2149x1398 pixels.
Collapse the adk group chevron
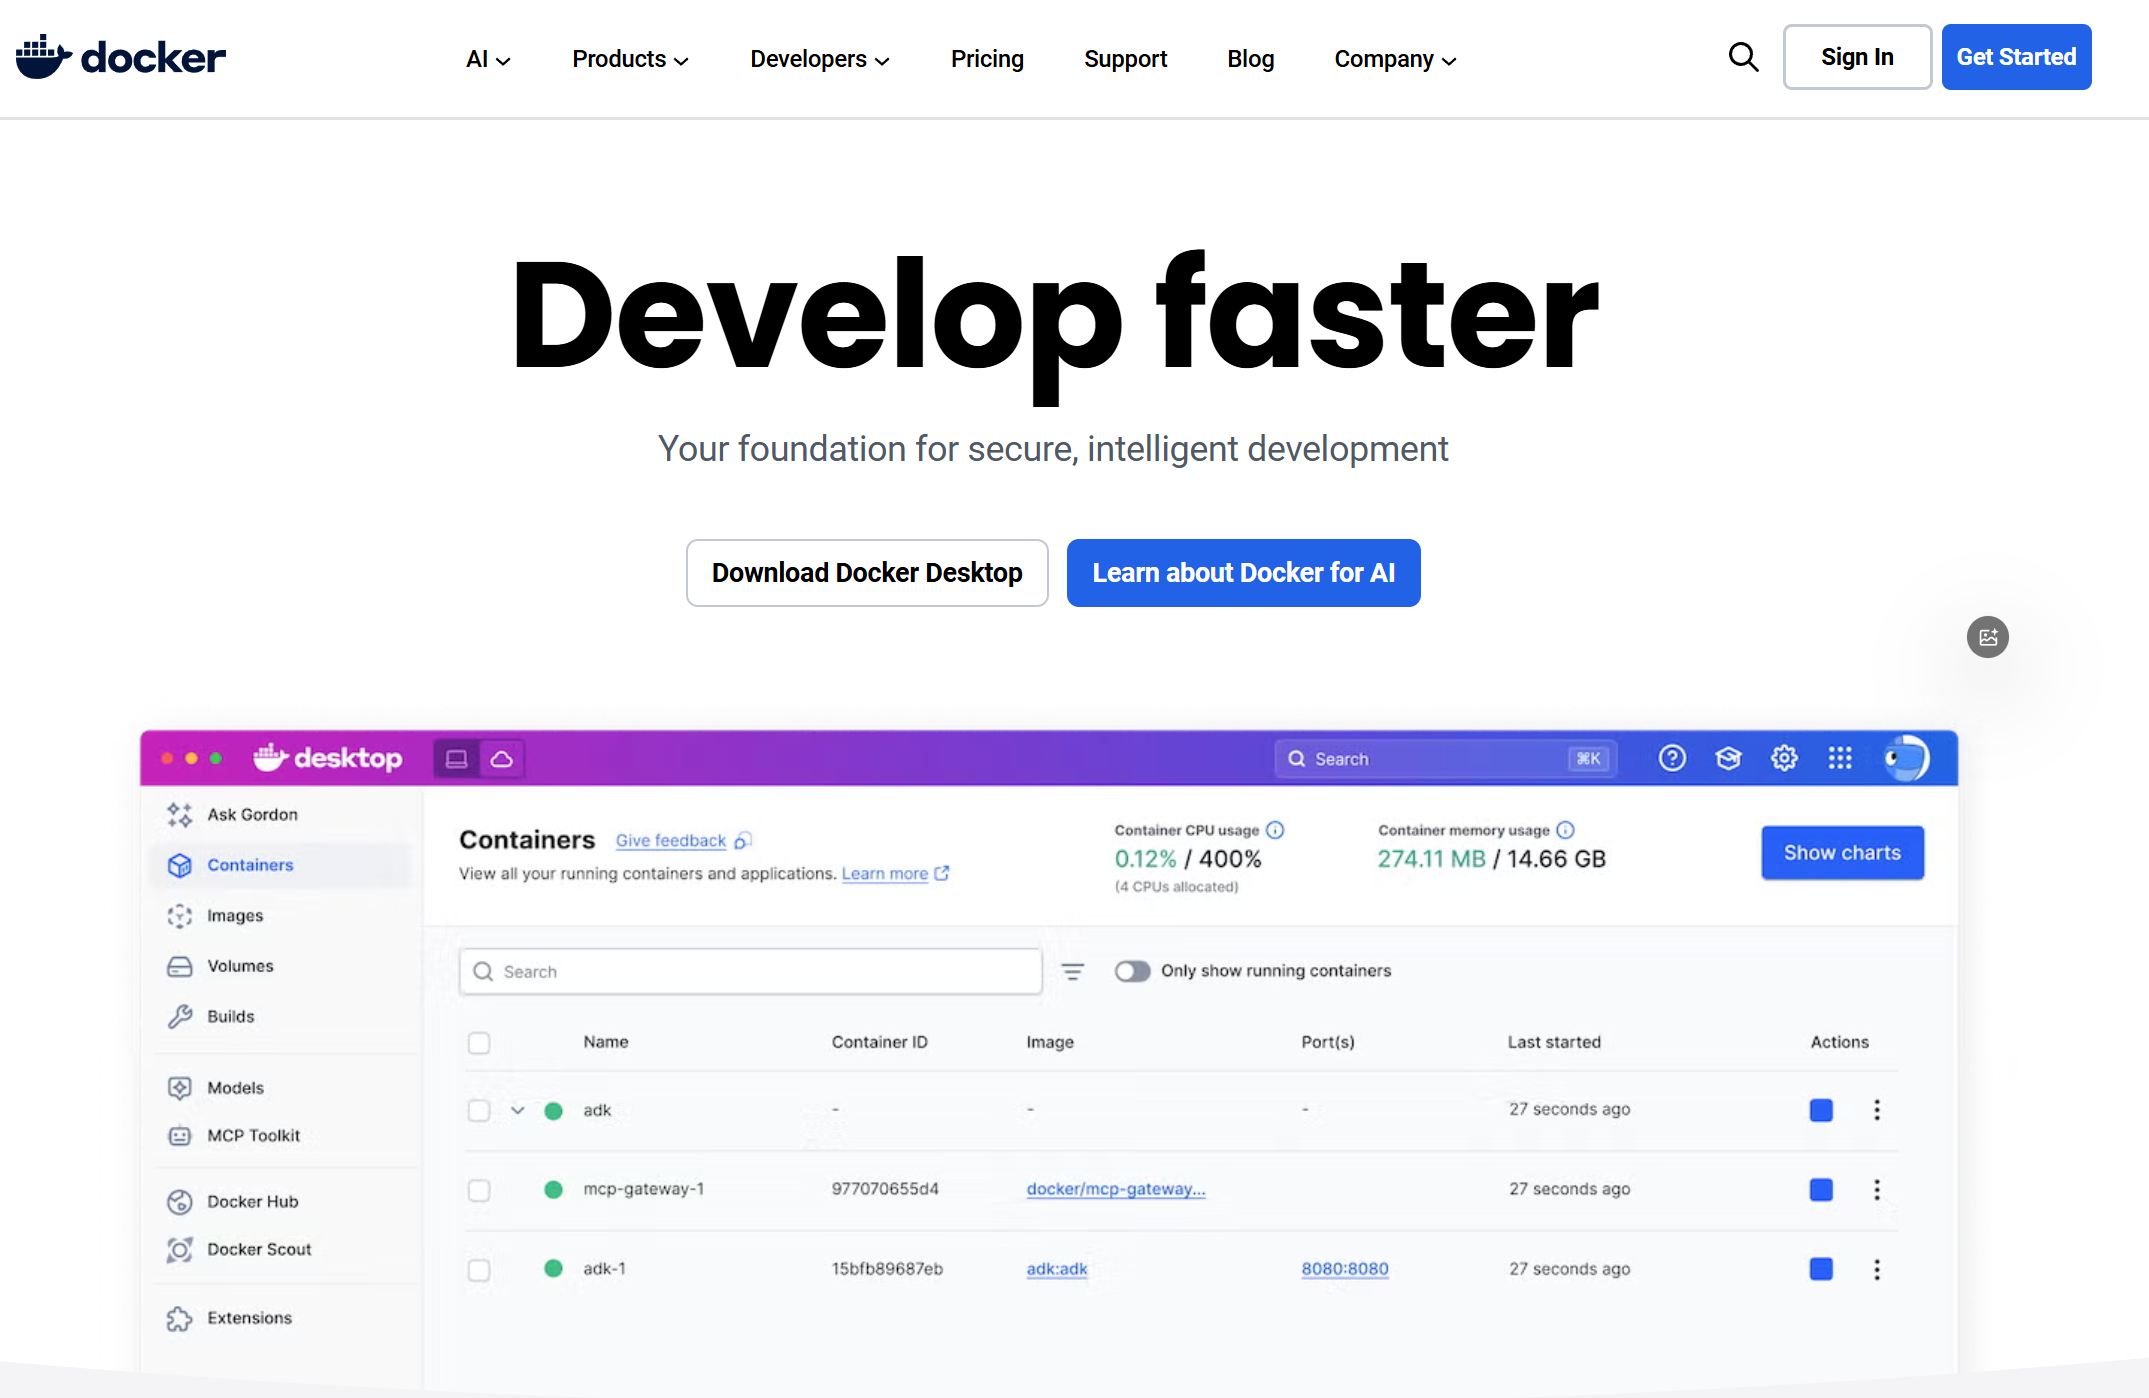pos(518,1110)
